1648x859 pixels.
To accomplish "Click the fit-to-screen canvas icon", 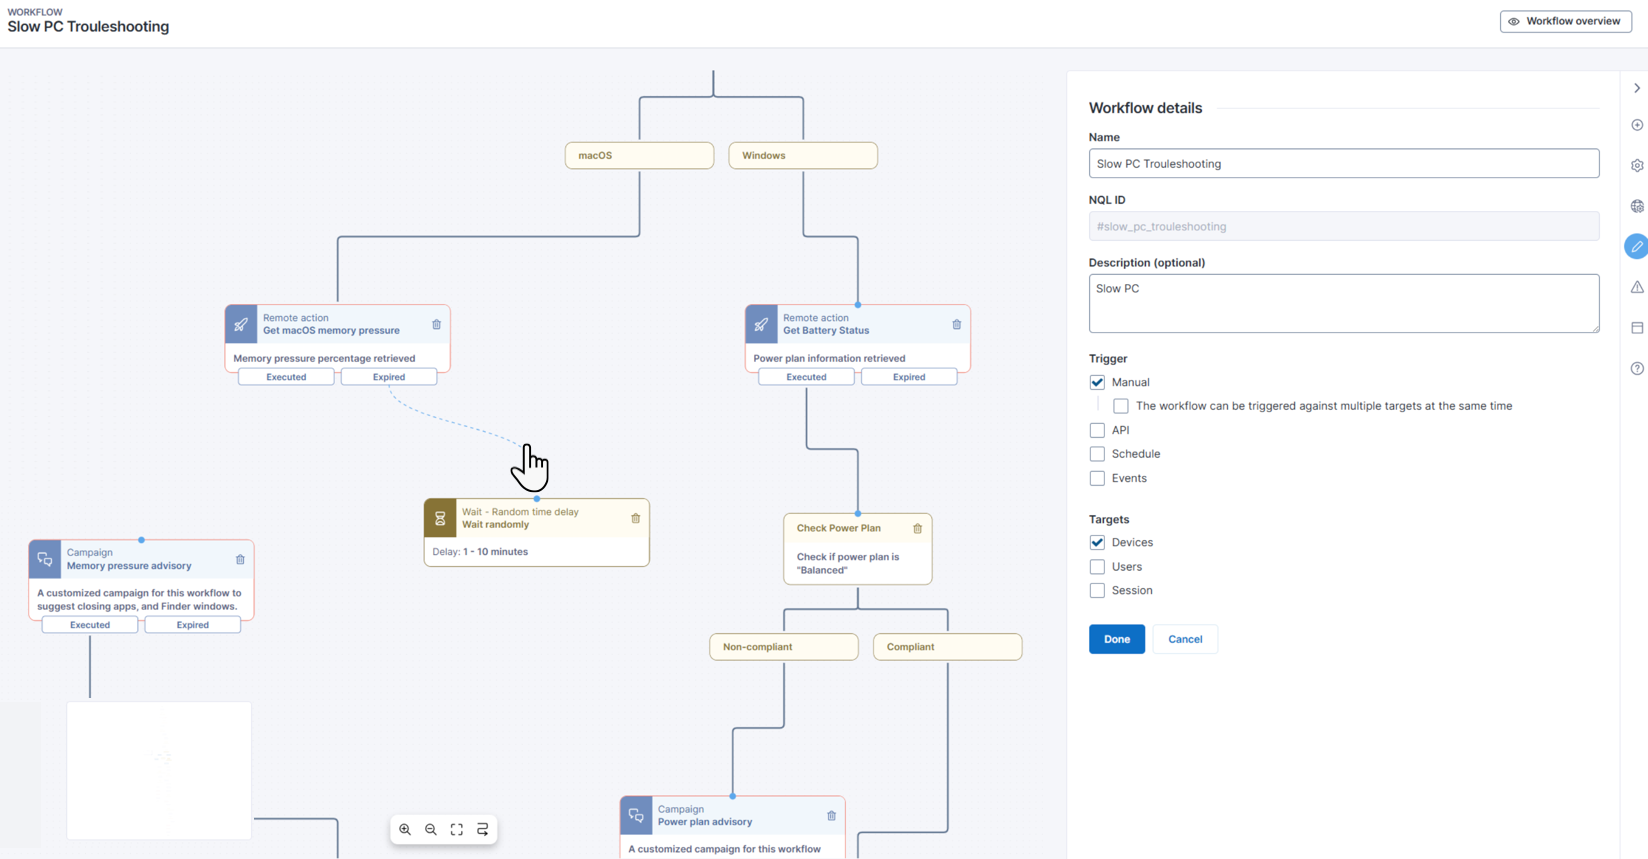I will click(457, 829).
